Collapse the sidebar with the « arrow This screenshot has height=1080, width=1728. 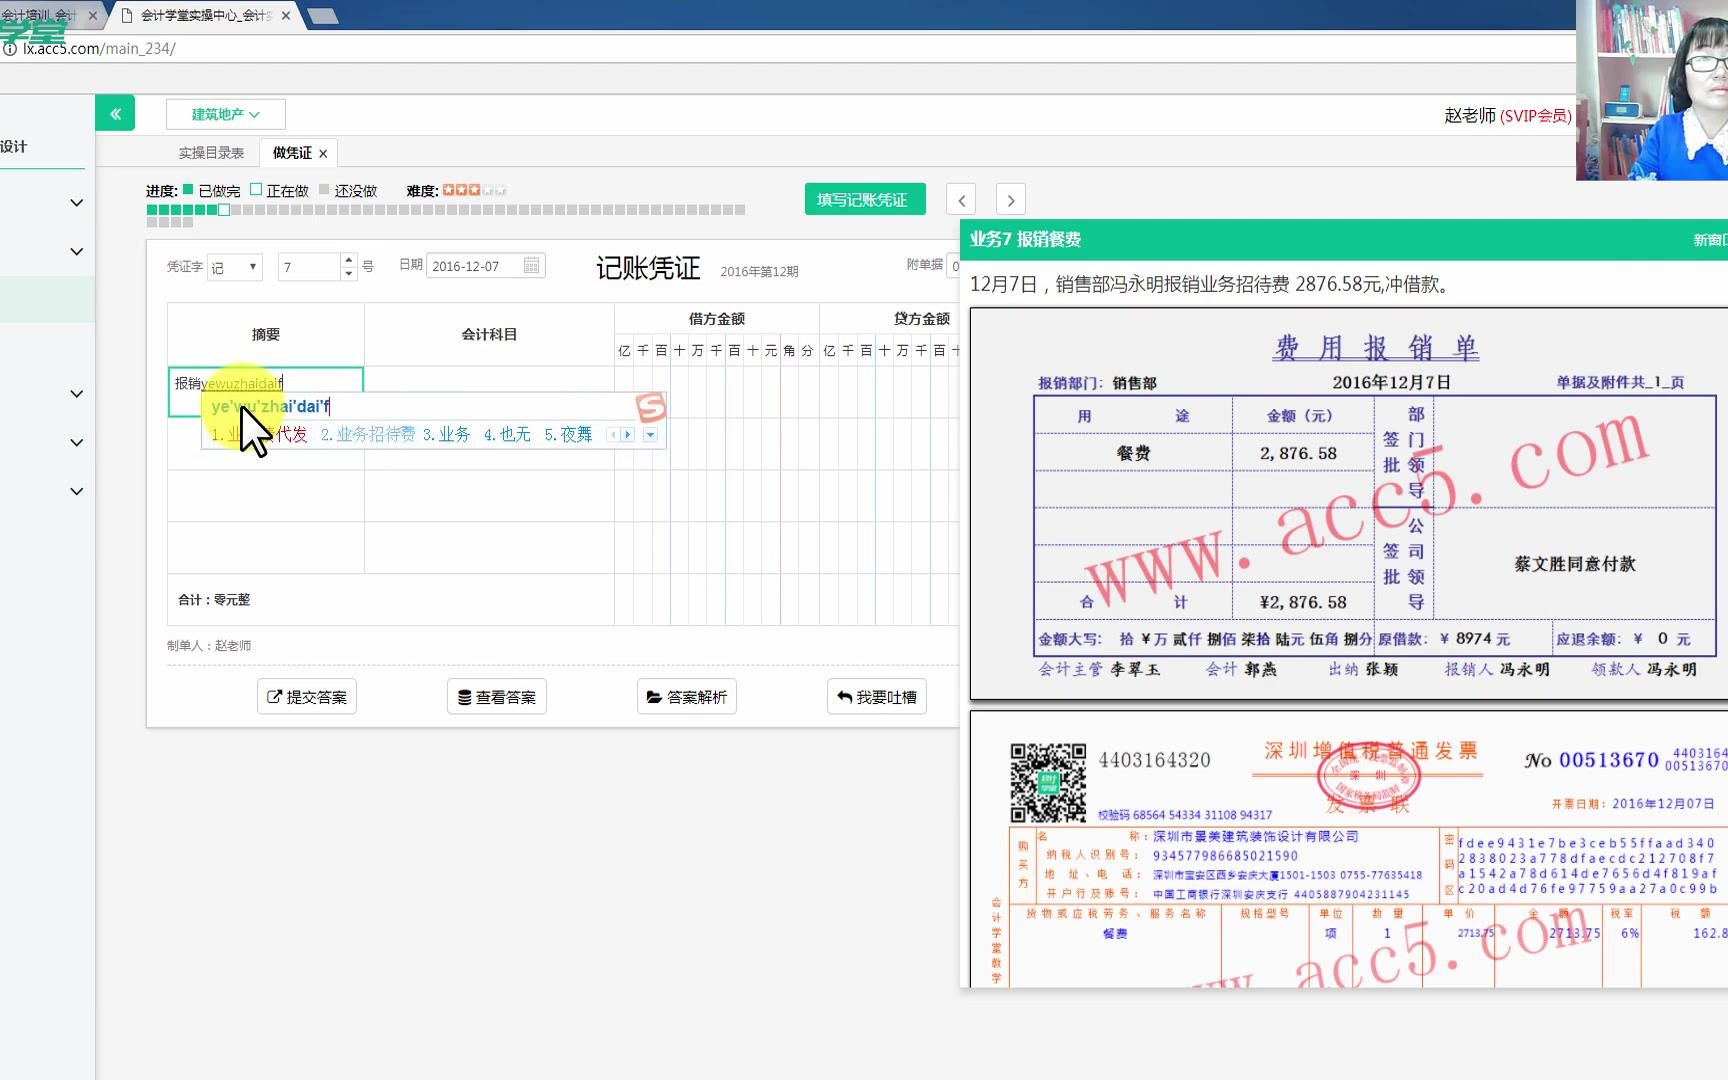(114, 113)
